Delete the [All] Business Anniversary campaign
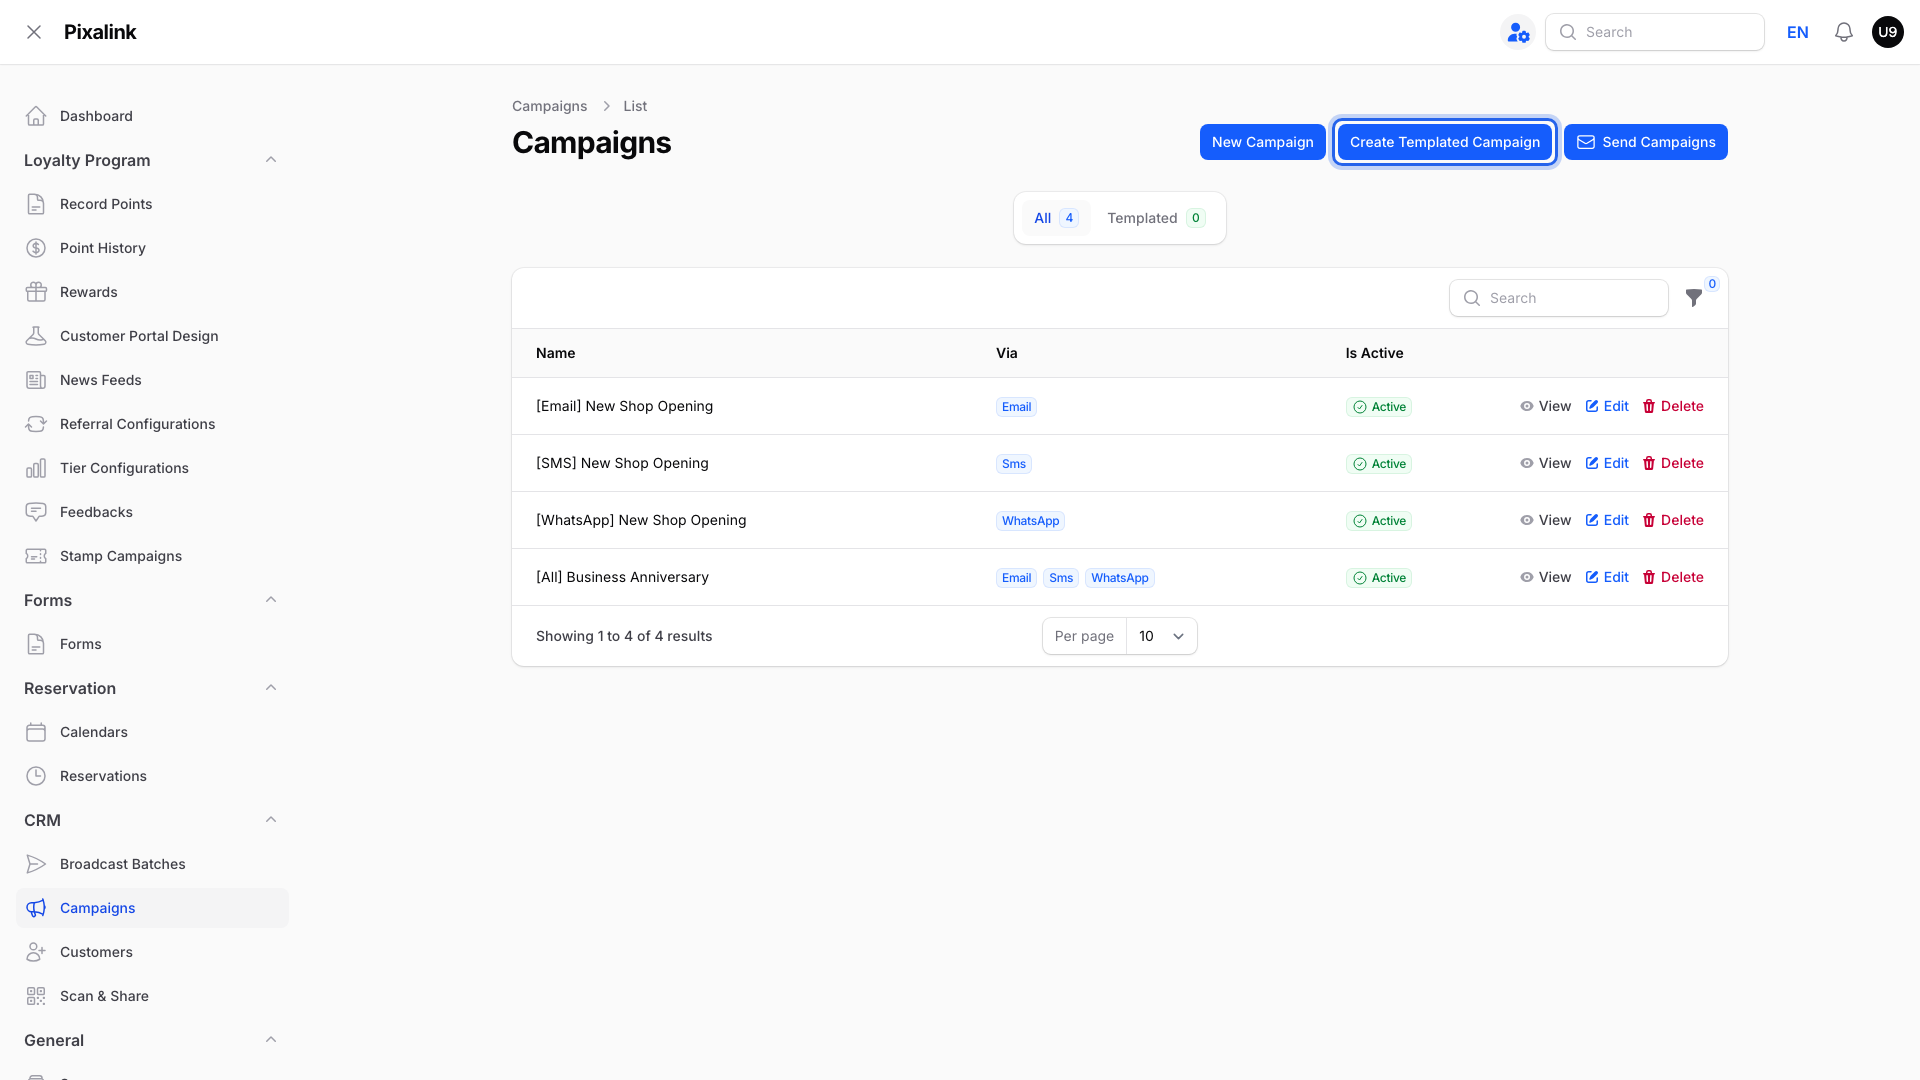Screen dimensions: 1920x1080 [x=1673, y=577]
